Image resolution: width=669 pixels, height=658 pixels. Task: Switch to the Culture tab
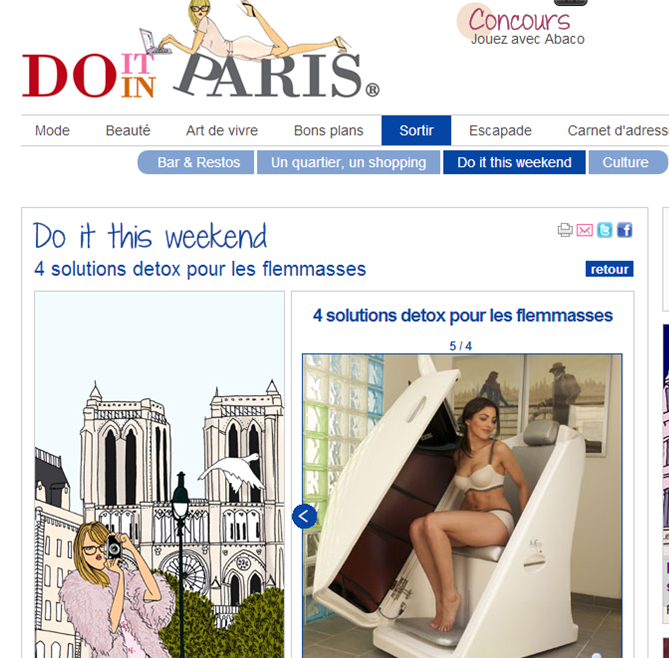pos(628,162)
